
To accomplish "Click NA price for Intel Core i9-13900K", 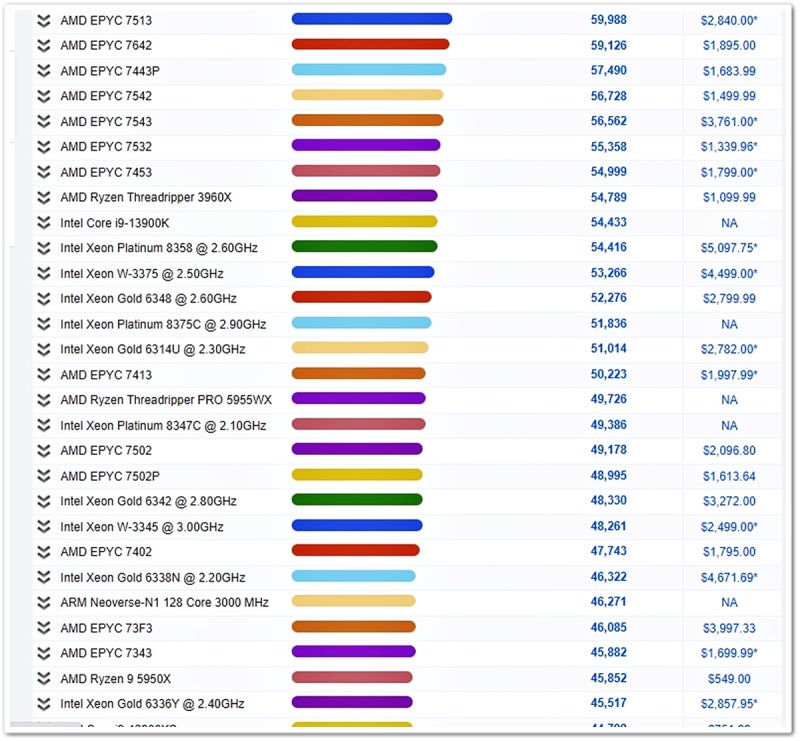I will pos(729,223).
